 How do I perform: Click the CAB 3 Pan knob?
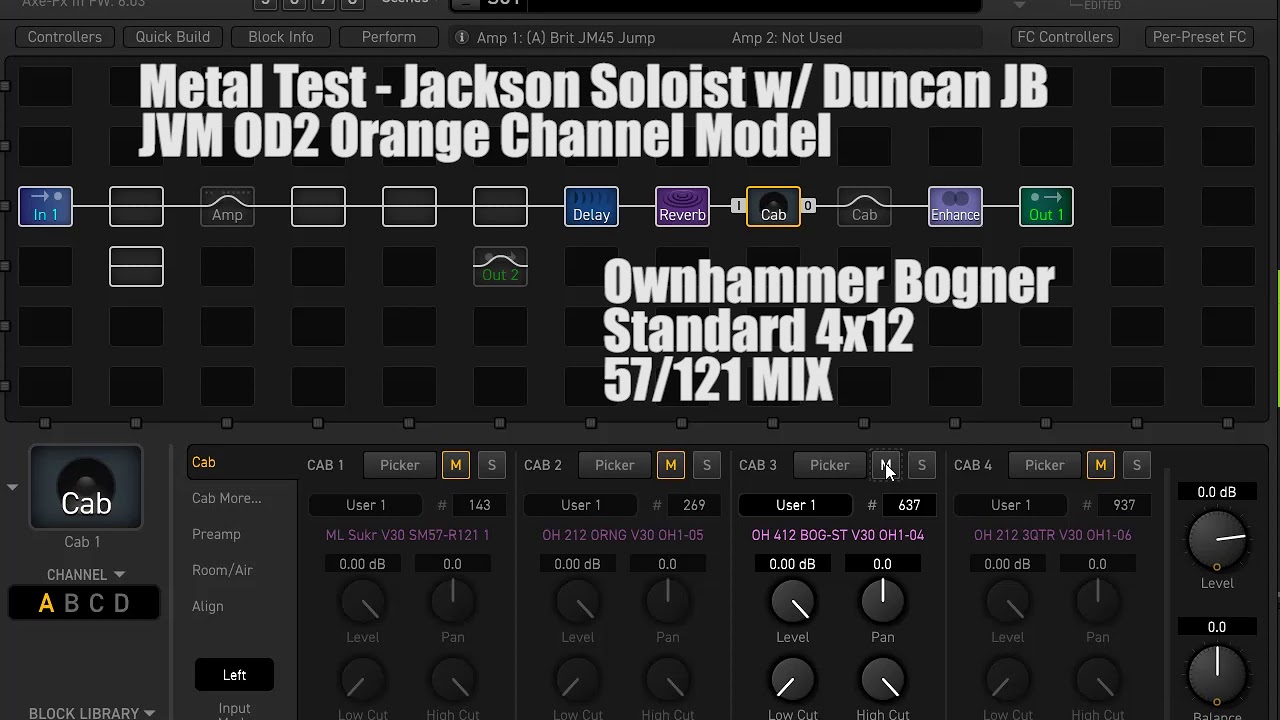[882, 602]
